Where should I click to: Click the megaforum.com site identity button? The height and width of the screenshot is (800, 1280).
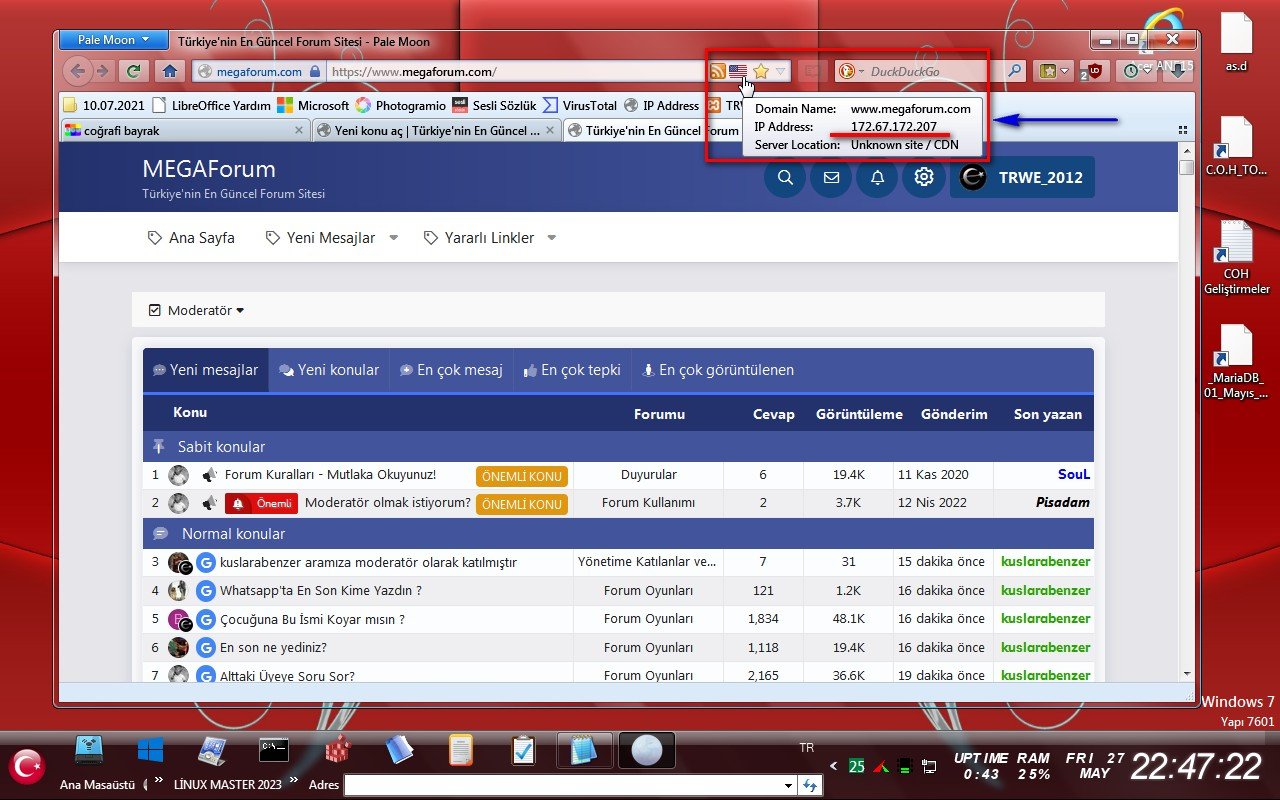259,71
